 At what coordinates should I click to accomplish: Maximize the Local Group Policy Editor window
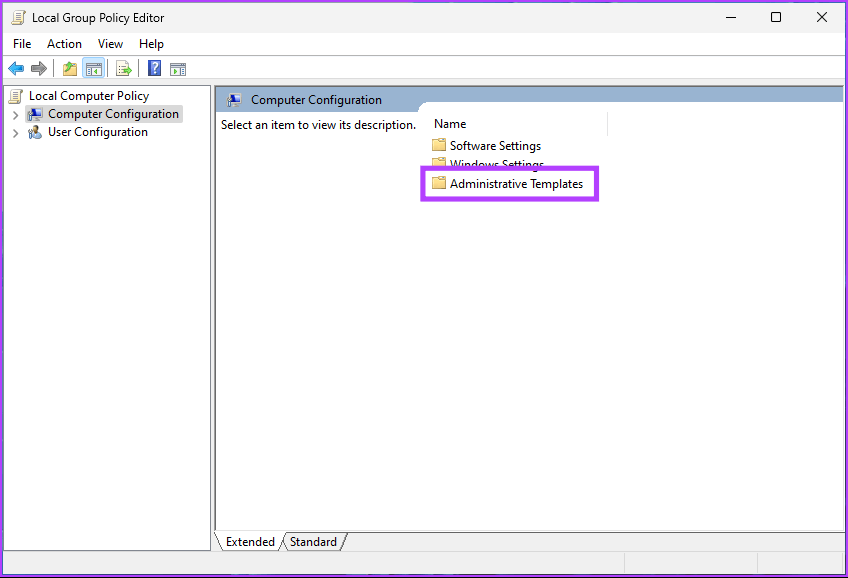tap(776, 17)
